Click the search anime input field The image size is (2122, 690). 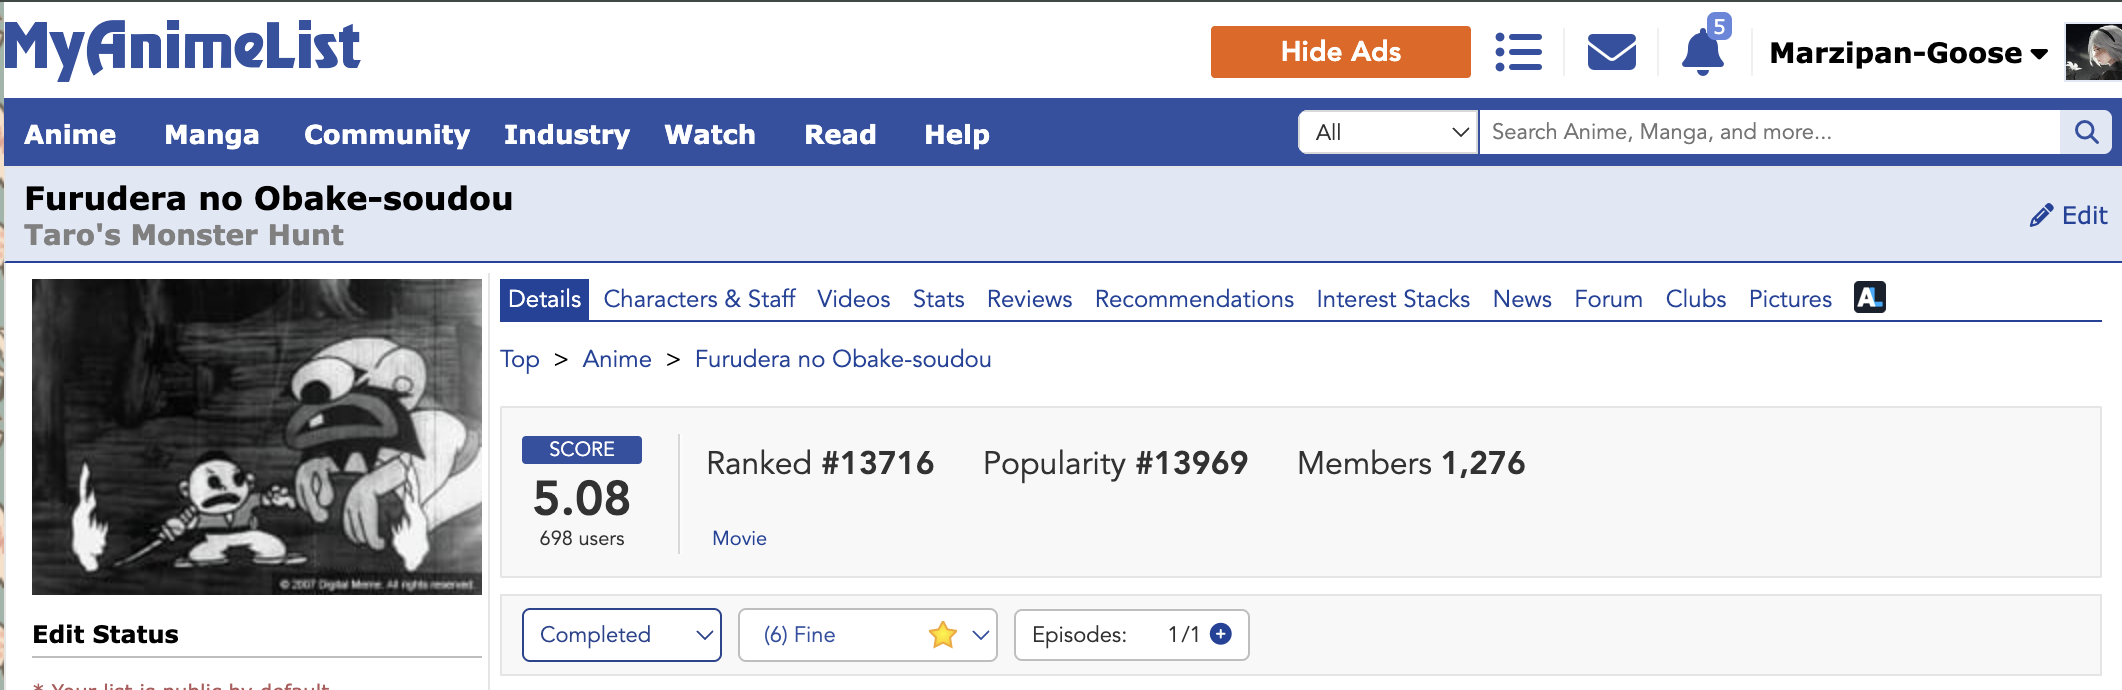click(x=1768, y=132)
